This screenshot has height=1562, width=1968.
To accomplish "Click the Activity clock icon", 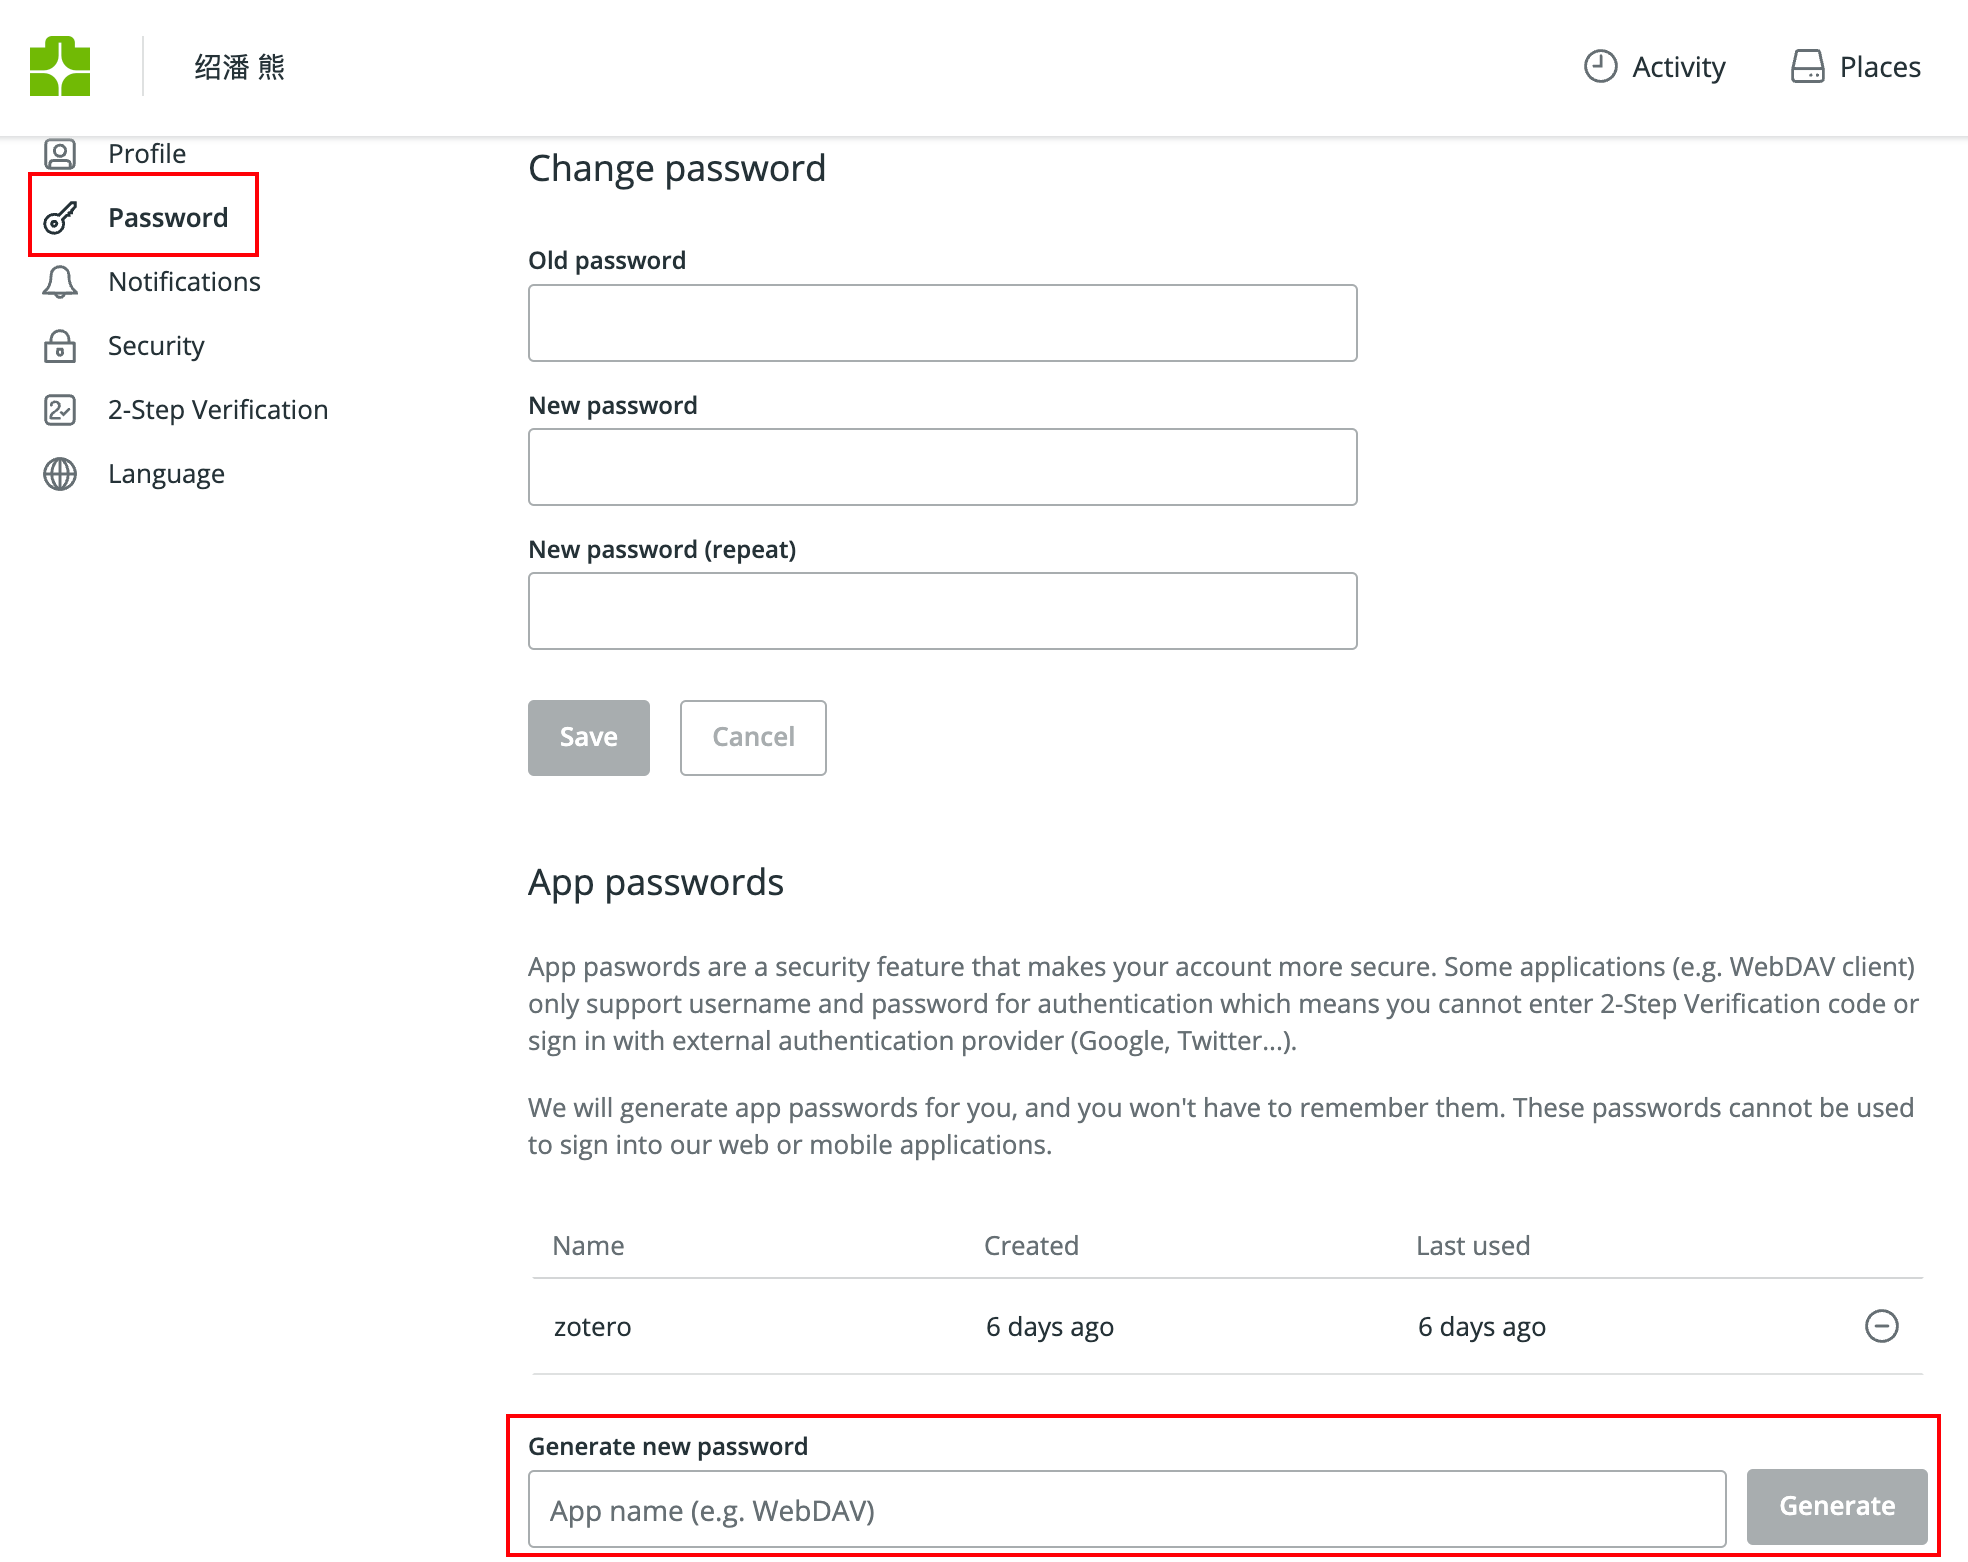I will (x=1600, y=66).
